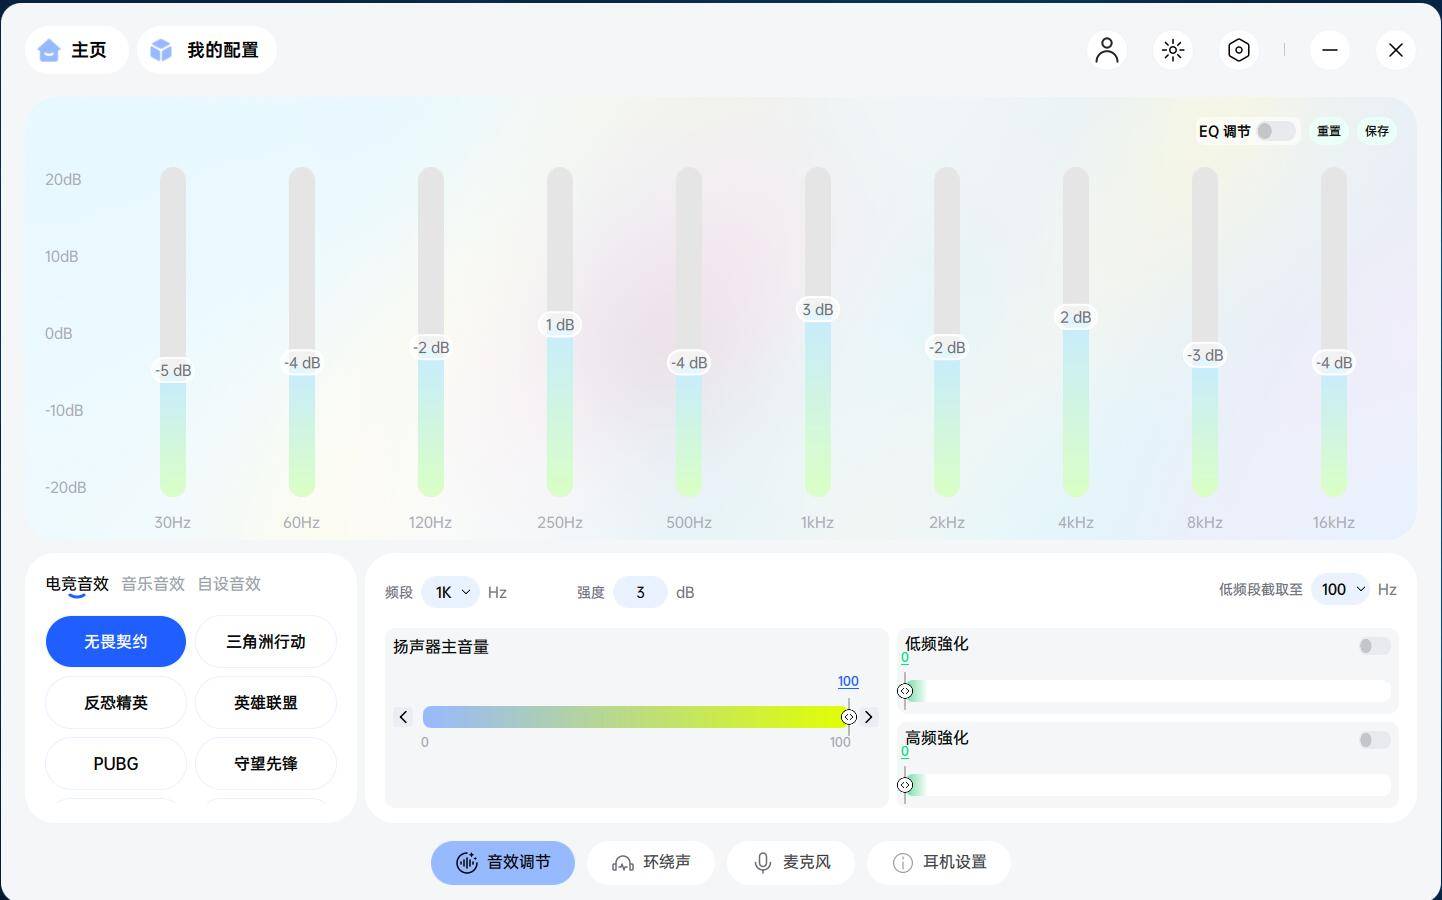Click the 120Hz EQ slider handle

coord(431,348)
